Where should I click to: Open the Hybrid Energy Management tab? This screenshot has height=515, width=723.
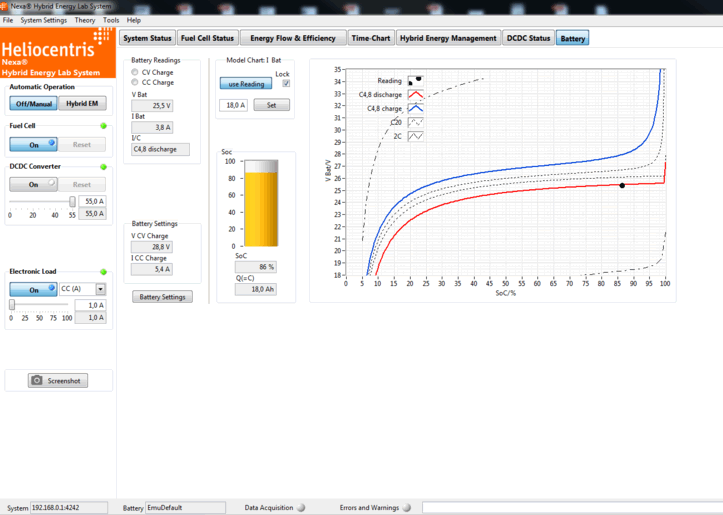447,38
